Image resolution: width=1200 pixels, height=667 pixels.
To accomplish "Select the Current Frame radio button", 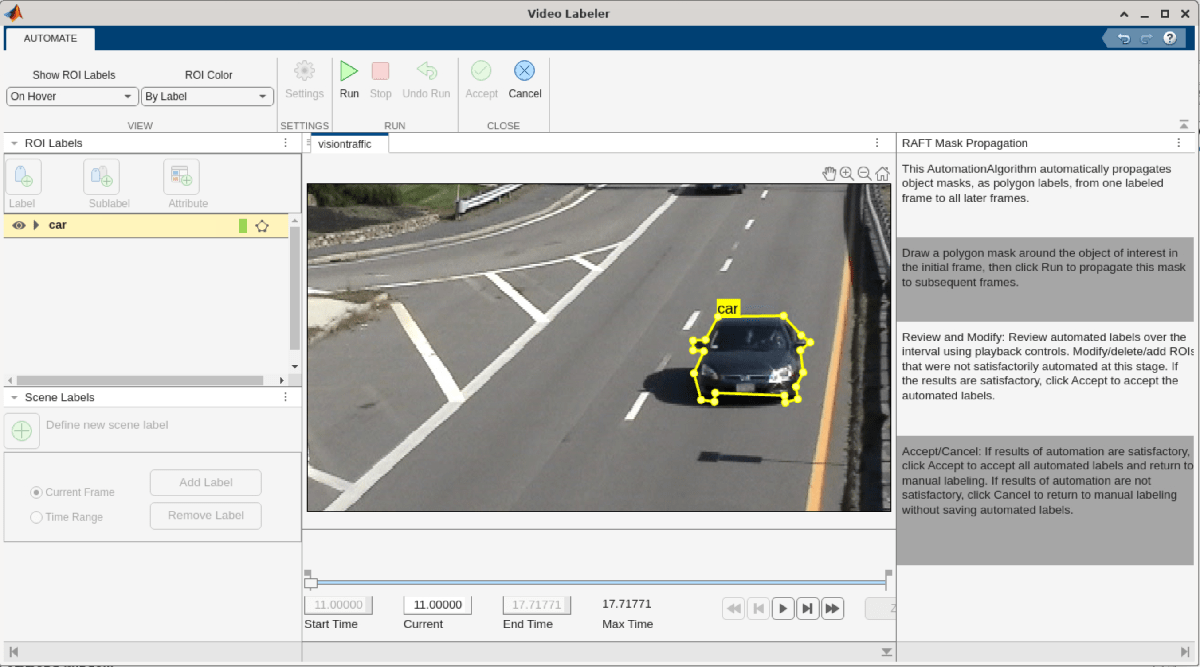I will (x=37, y=492).
